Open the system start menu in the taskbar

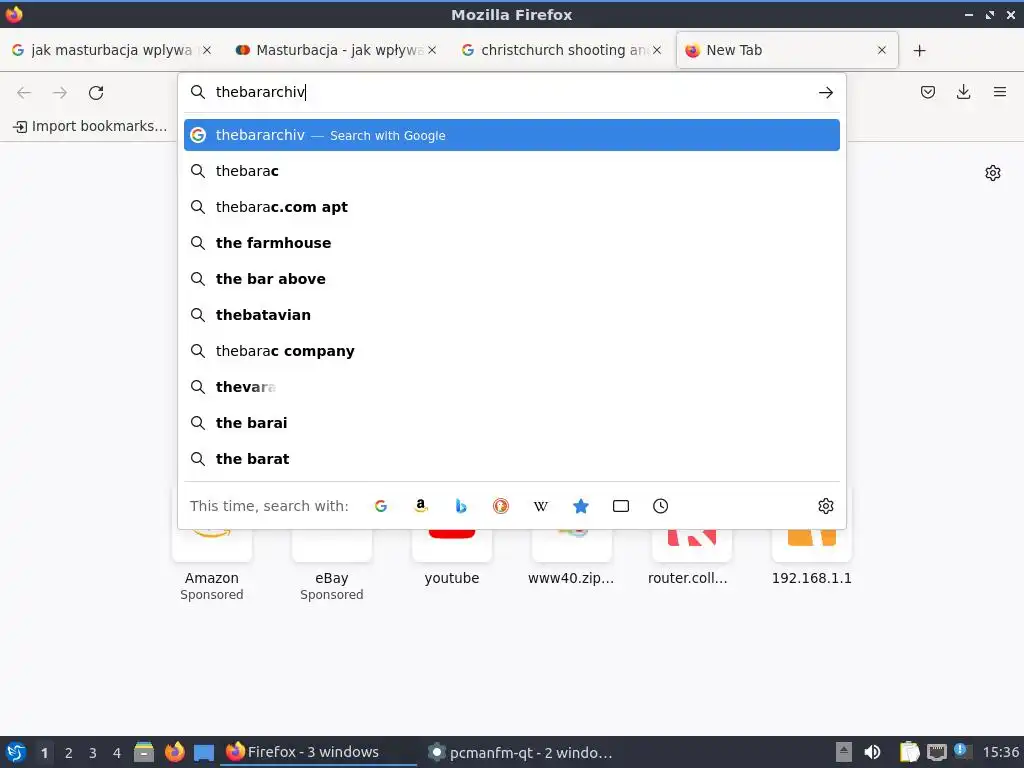16,752
